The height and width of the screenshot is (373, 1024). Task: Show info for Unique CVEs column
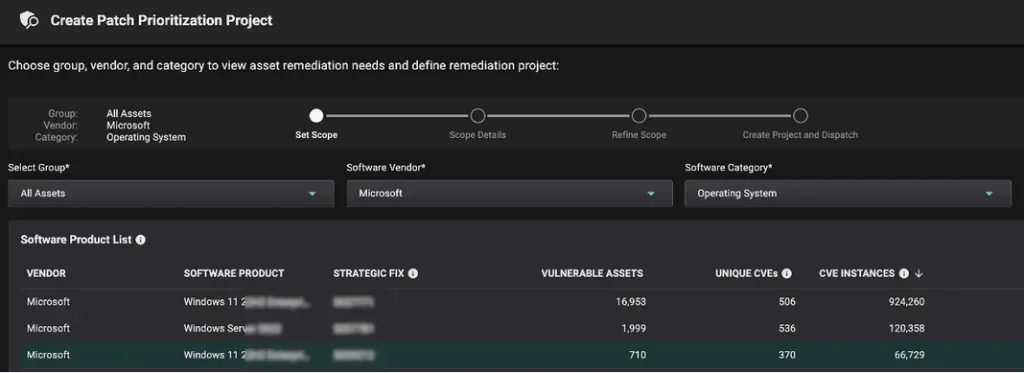pyautogui.click(x=787, y=274)
